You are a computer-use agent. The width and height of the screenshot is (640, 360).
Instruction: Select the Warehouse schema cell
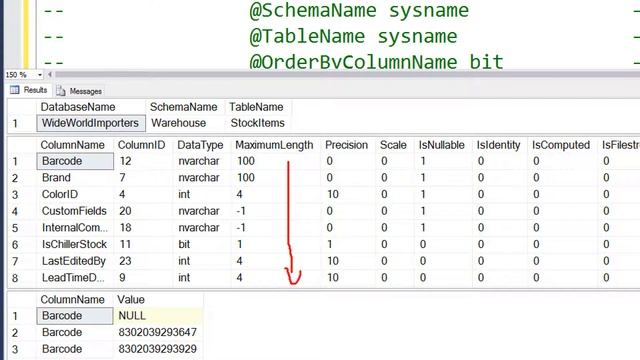185,123
